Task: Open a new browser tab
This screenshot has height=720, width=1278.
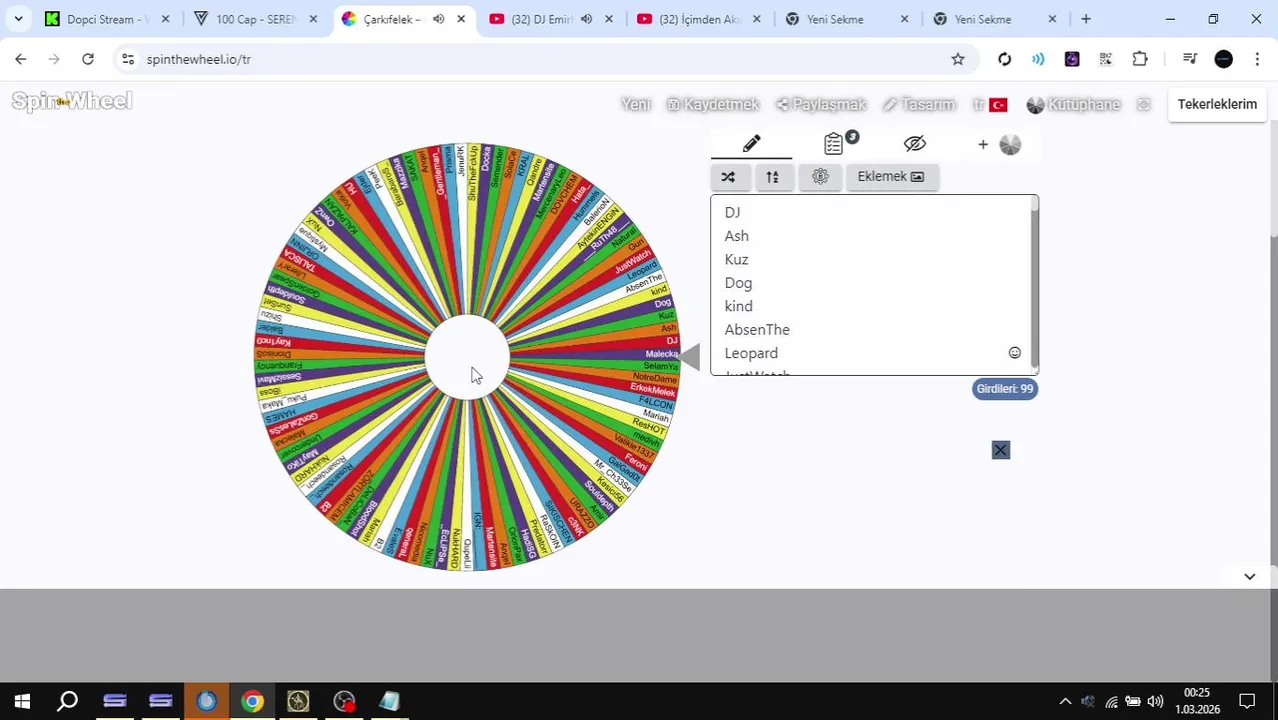Action: [1086, 19]
